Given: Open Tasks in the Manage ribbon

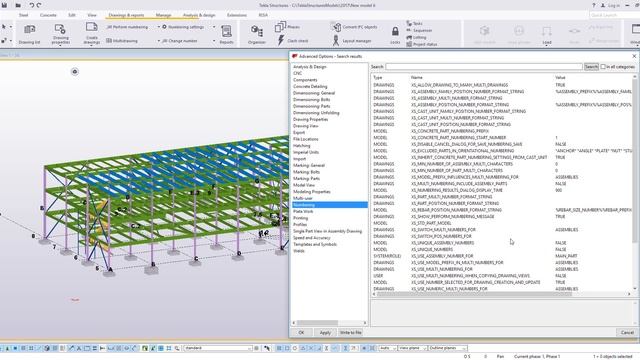Looking at the screenshot, I should 414,24.
